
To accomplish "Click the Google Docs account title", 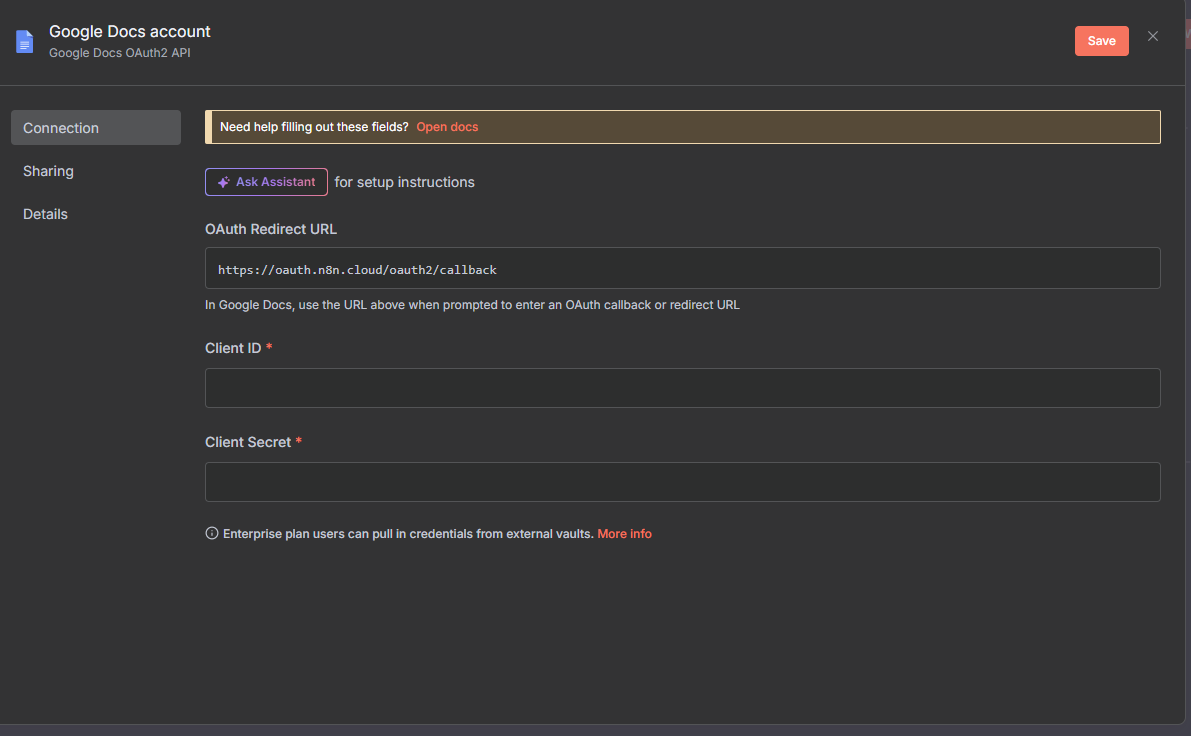I will [130, 31].
